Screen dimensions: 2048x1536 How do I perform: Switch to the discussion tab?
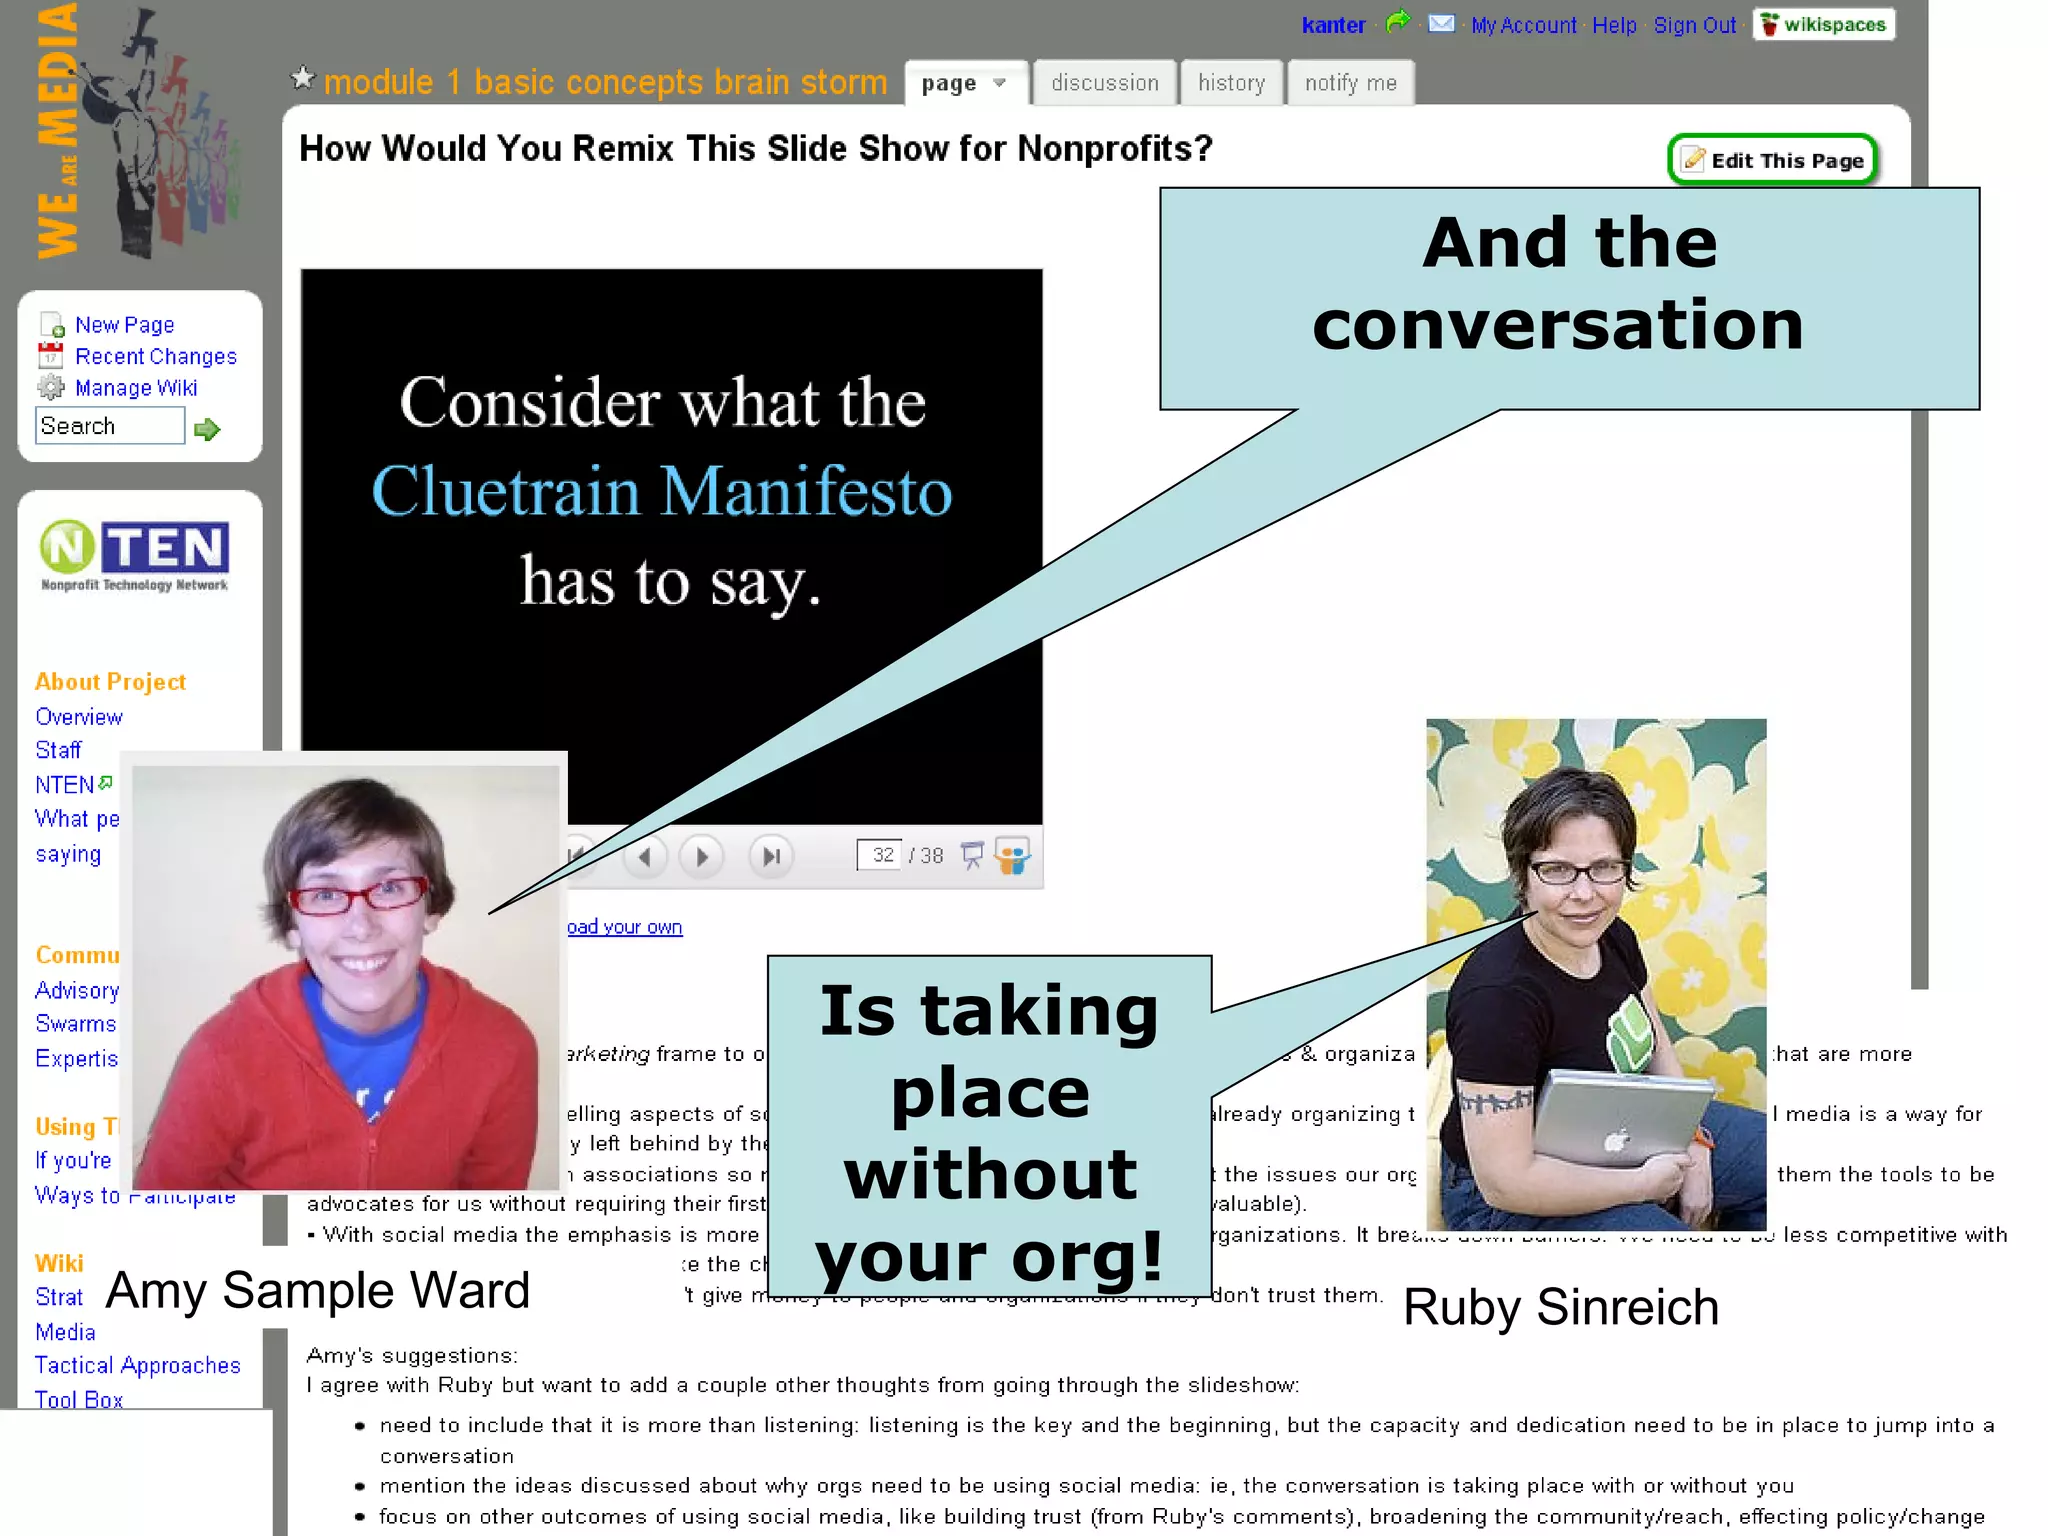click(1105, 83)
